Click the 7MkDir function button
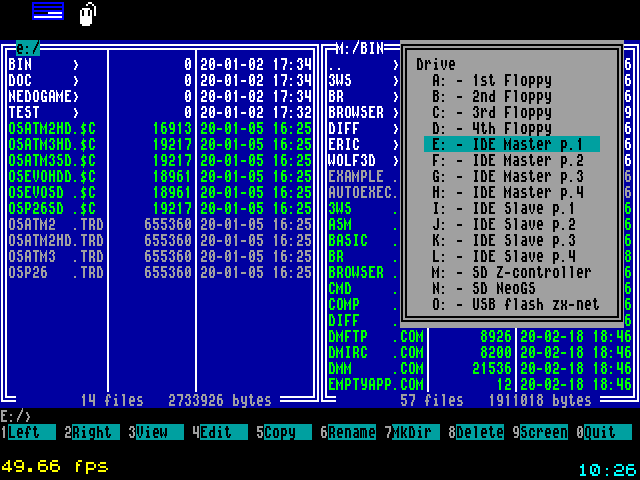The height and width of the screenshot is (480, 640). coord(416,432)
